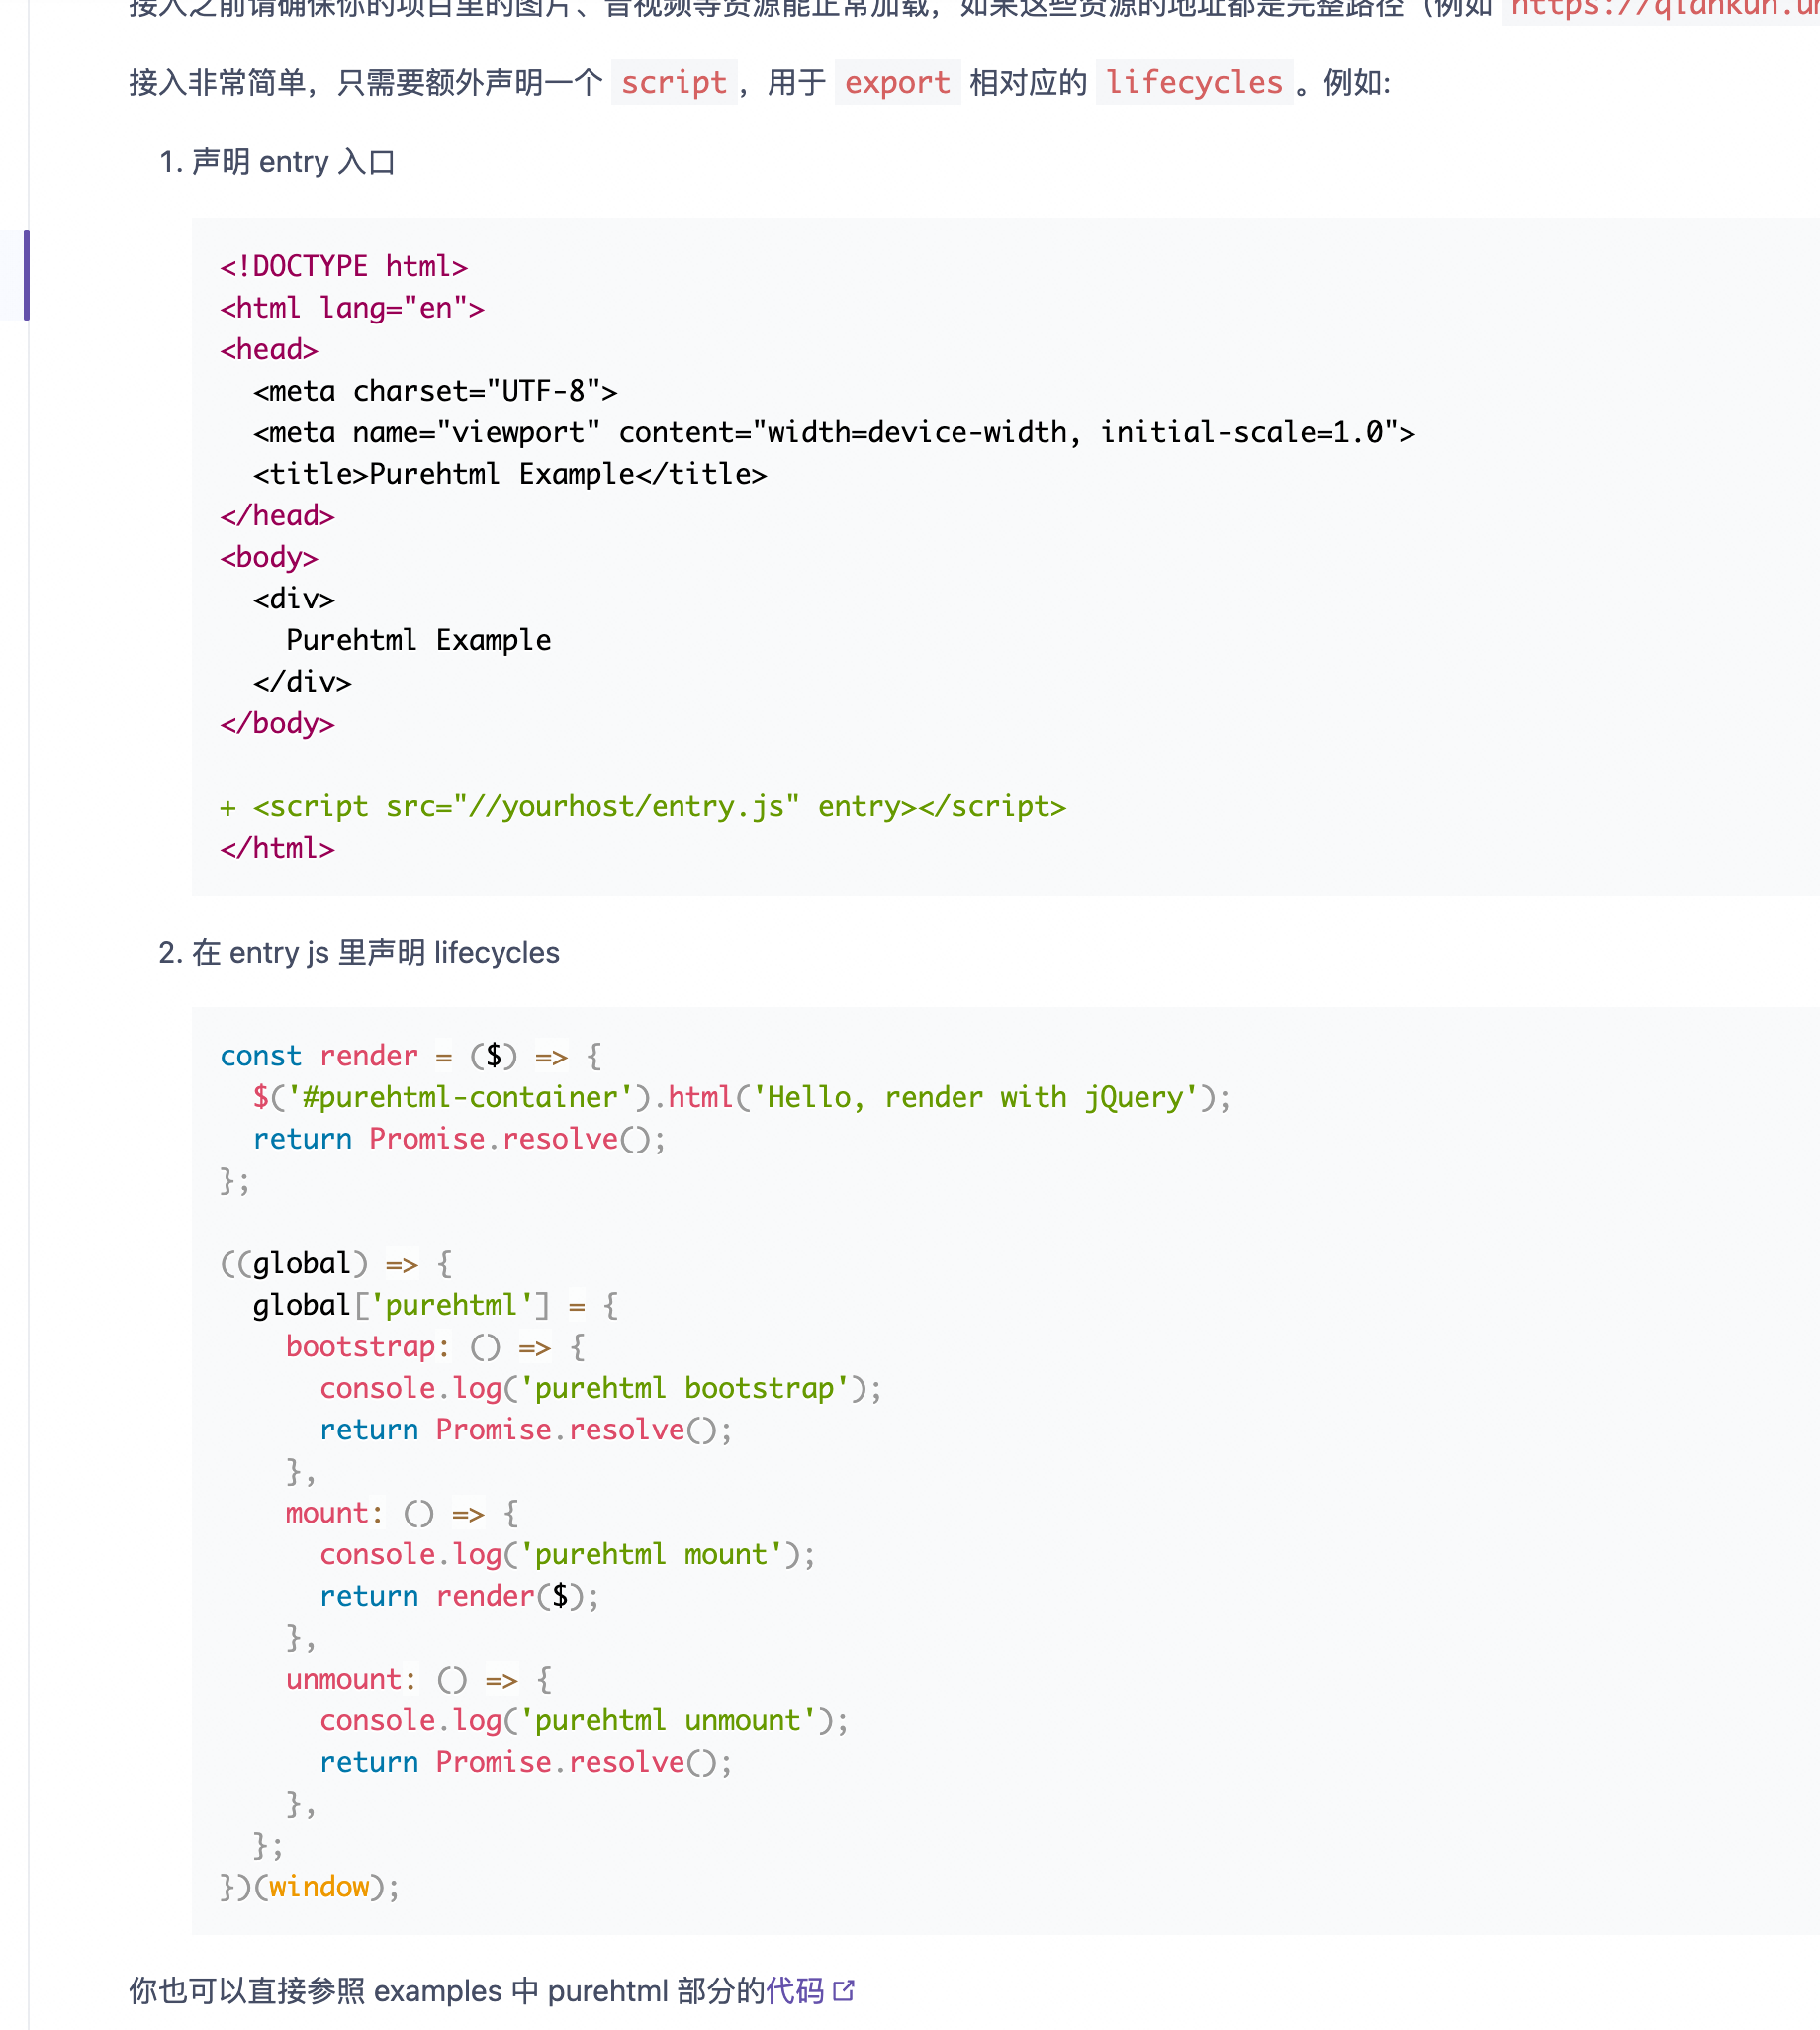Click the console.log 'purehtml bootstrap' line
The width and height of the screenshot is (1820, 2030).
[601, 1388]
